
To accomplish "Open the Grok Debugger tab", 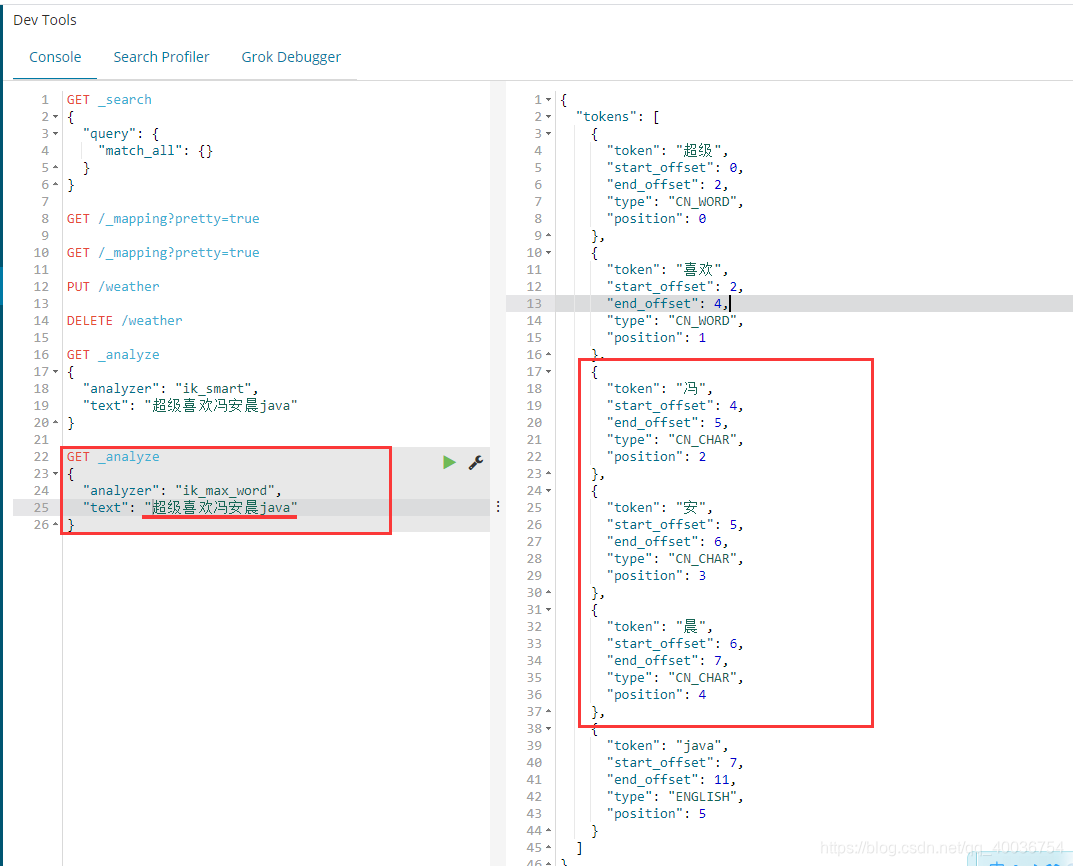I will [291, 57].
